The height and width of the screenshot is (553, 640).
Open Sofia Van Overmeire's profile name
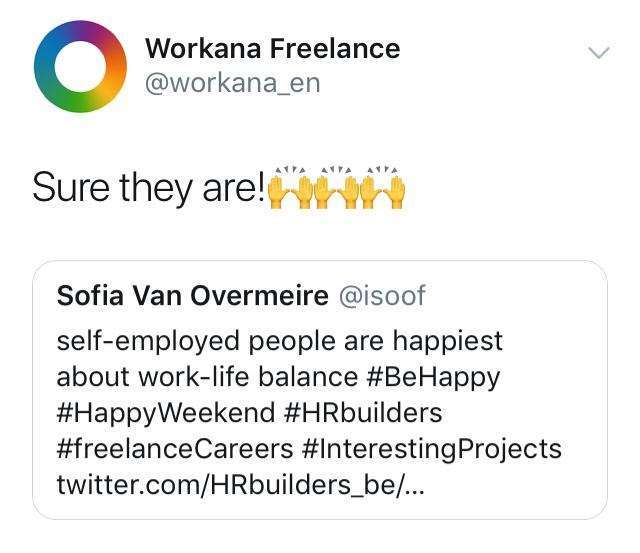(192, 296)
